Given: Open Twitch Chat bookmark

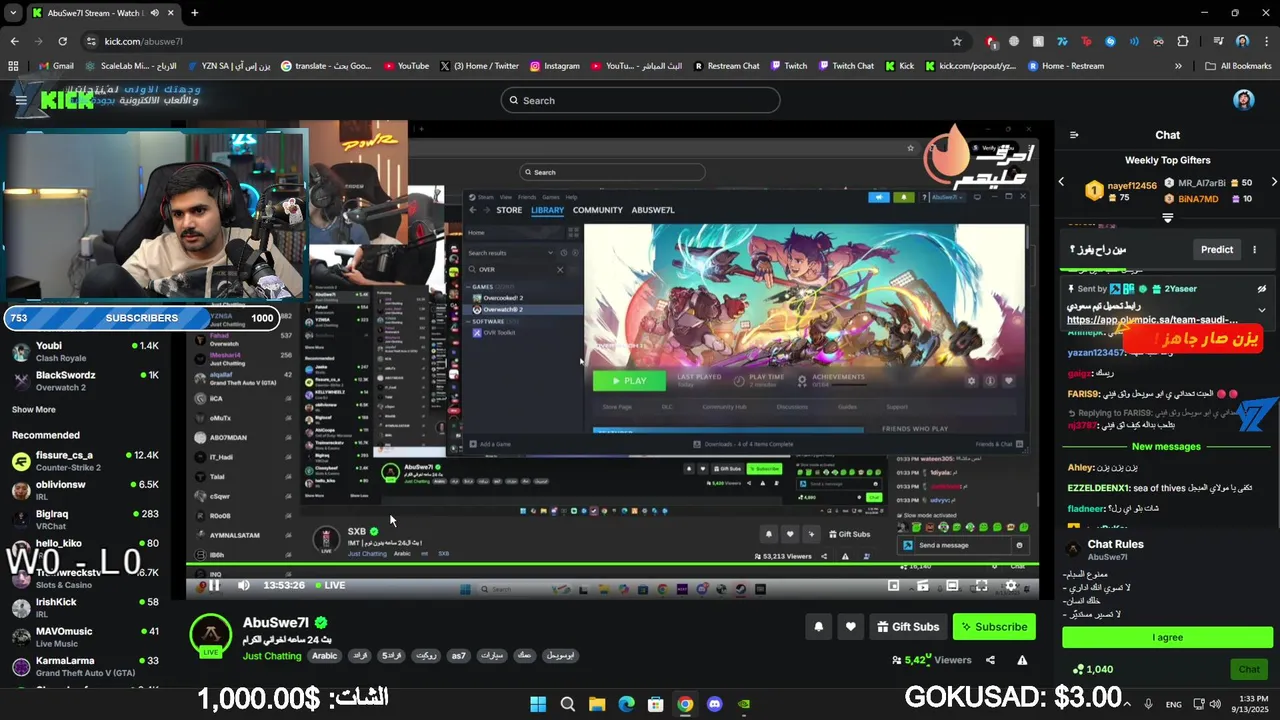Looking at the screenshot, I should pos(846,66).
